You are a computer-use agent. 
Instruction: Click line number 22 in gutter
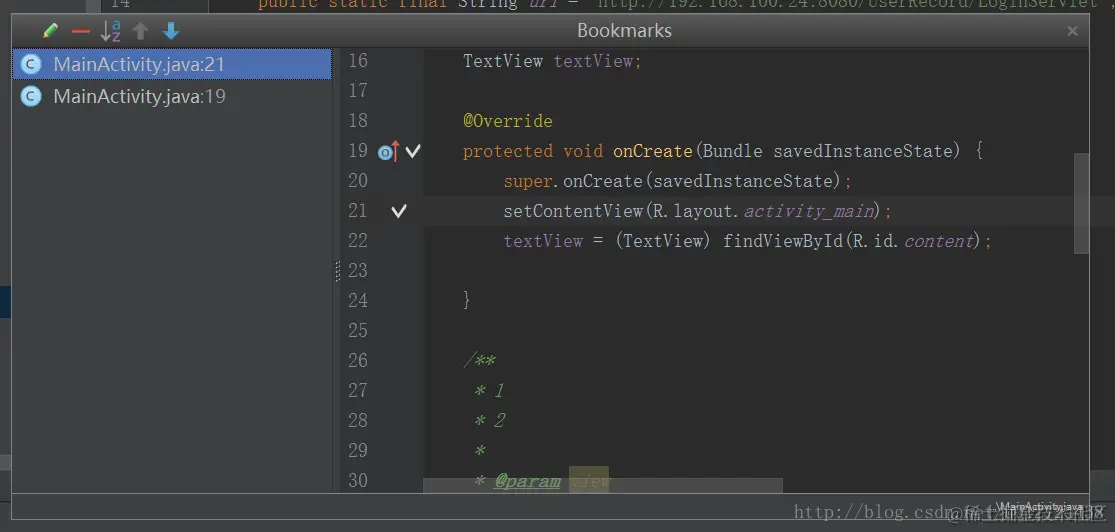point(358,240)
